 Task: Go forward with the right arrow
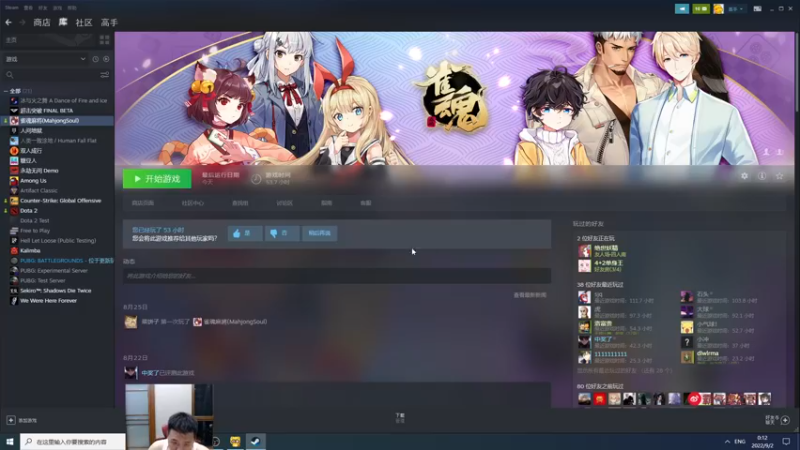(22, 22)
